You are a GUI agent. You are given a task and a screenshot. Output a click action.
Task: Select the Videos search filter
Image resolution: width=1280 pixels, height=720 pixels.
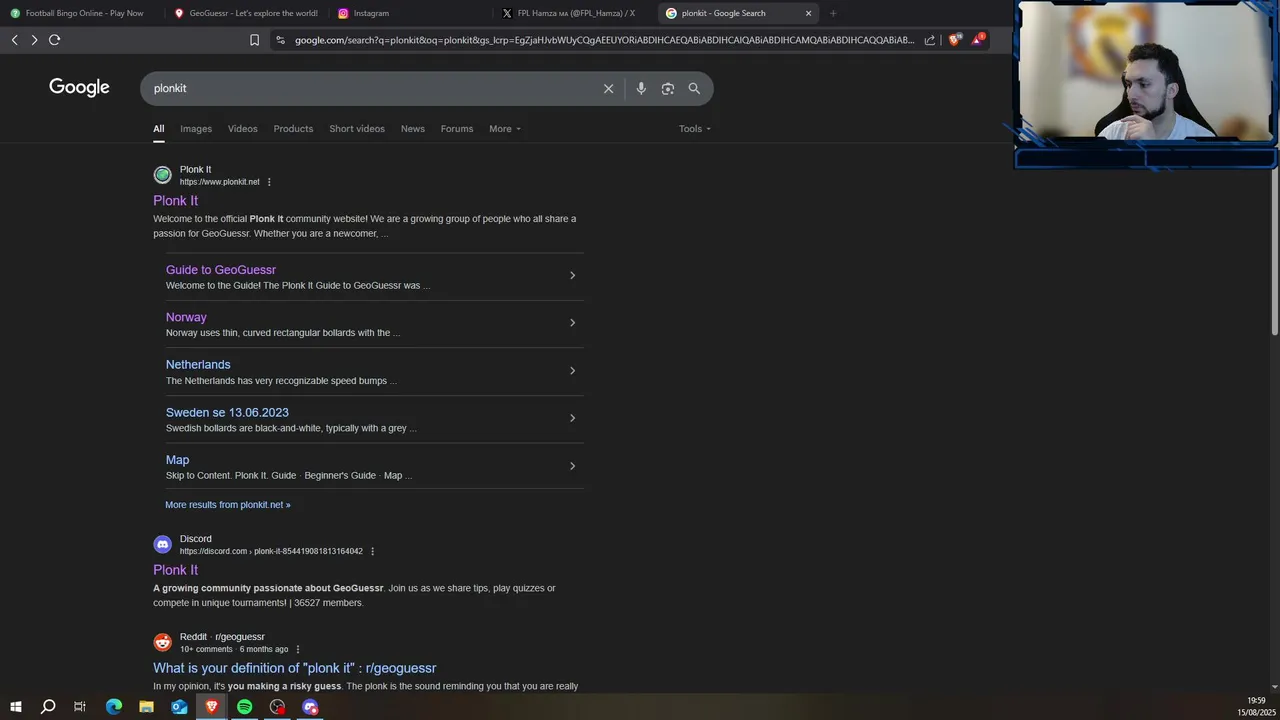[x=242, y=129]
